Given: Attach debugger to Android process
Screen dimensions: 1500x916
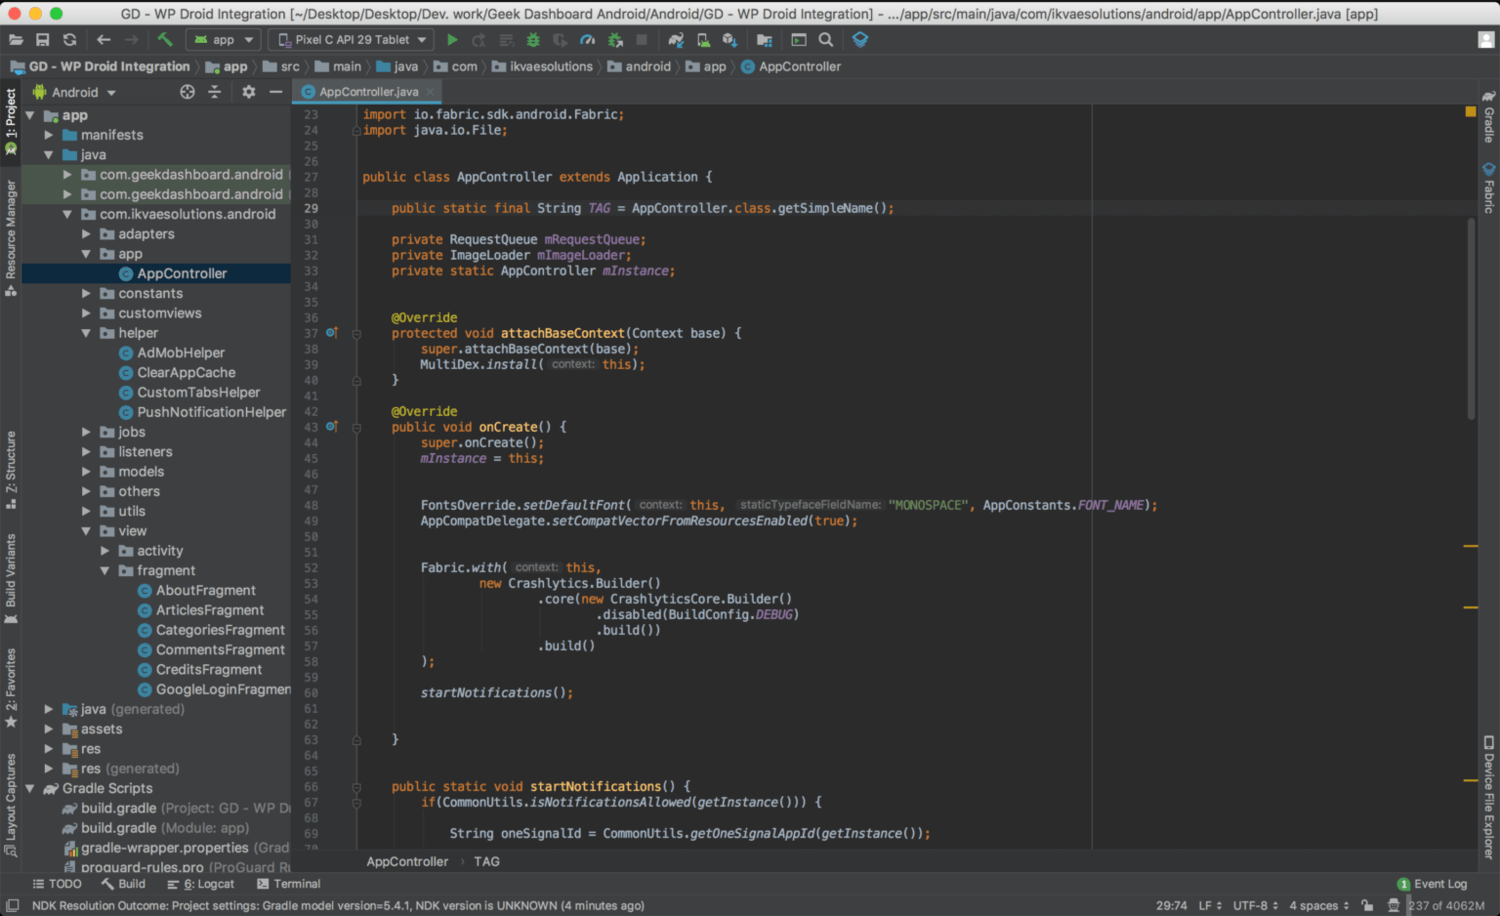Looking at the screenshot, I should (x=615, y=40).
